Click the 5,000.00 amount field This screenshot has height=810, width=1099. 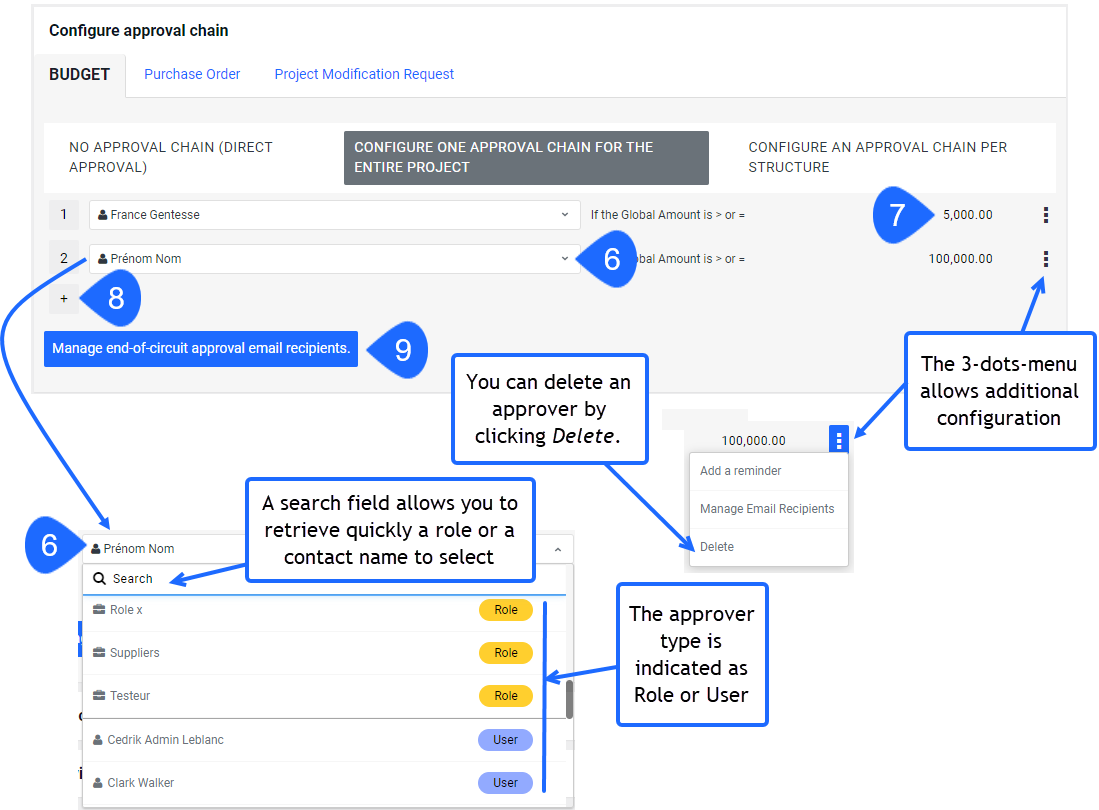967,214
